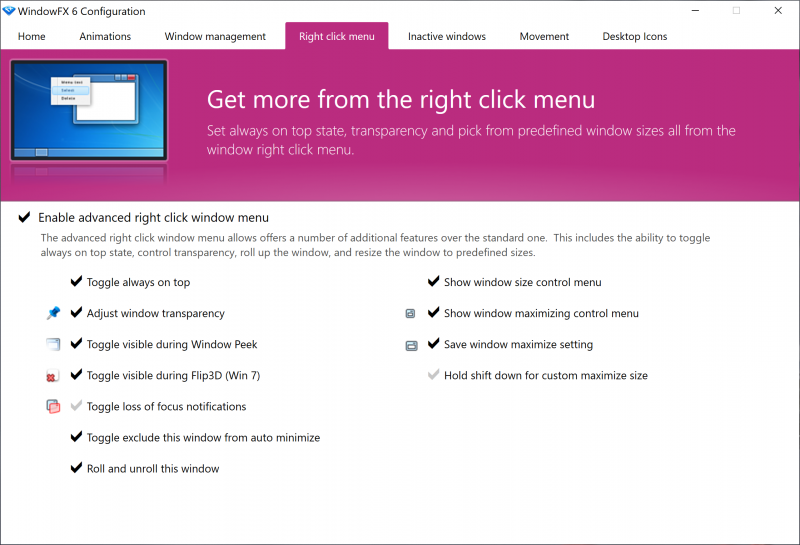The width and height of the screenshot is (800, 545).
Task: Uncheck Toggle always on top
Action: 76,282
